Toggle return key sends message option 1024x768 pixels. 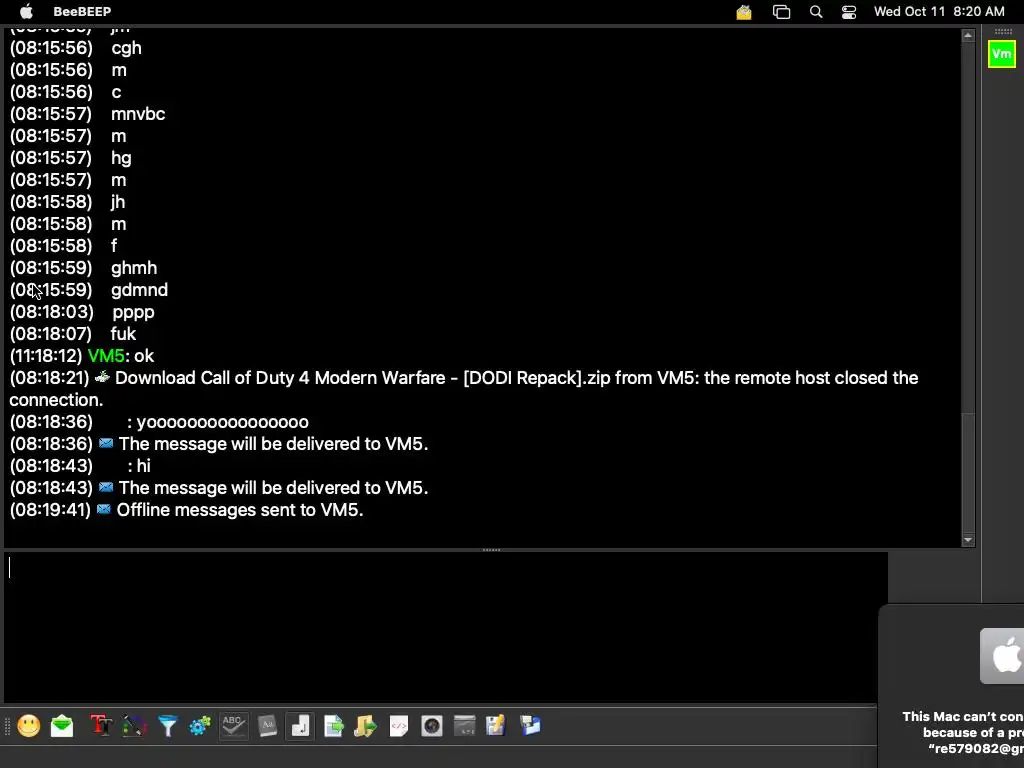pyautogui.click(x=300, y=726)
